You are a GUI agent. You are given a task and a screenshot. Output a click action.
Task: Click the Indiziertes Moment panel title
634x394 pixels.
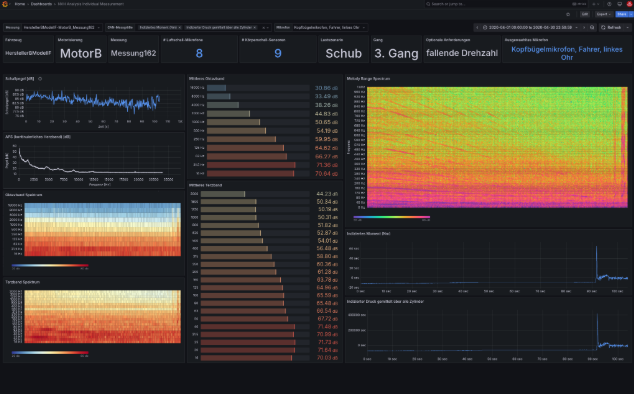368,234
